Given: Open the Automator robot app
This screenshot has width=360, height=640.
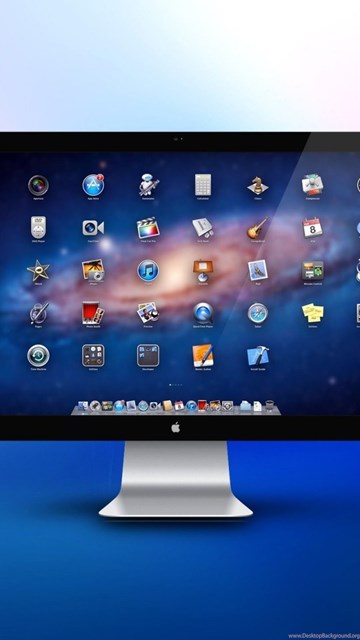Looking at the screenshot, I should point(148,185).
